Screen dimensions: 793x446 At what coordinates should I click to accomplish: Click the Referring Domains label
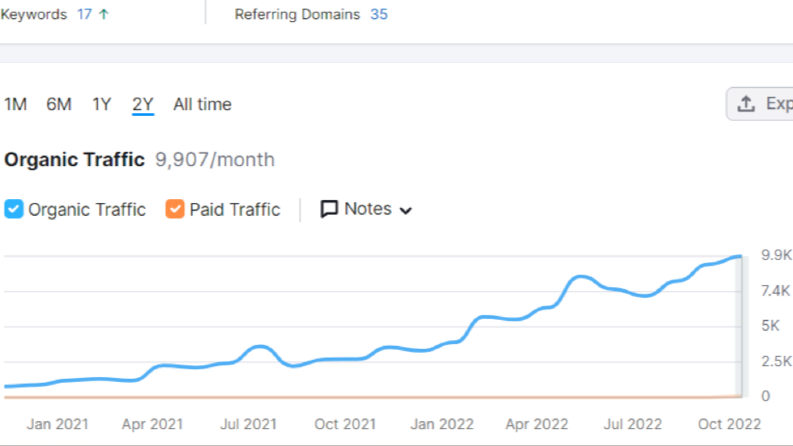(x=297, y=14)
